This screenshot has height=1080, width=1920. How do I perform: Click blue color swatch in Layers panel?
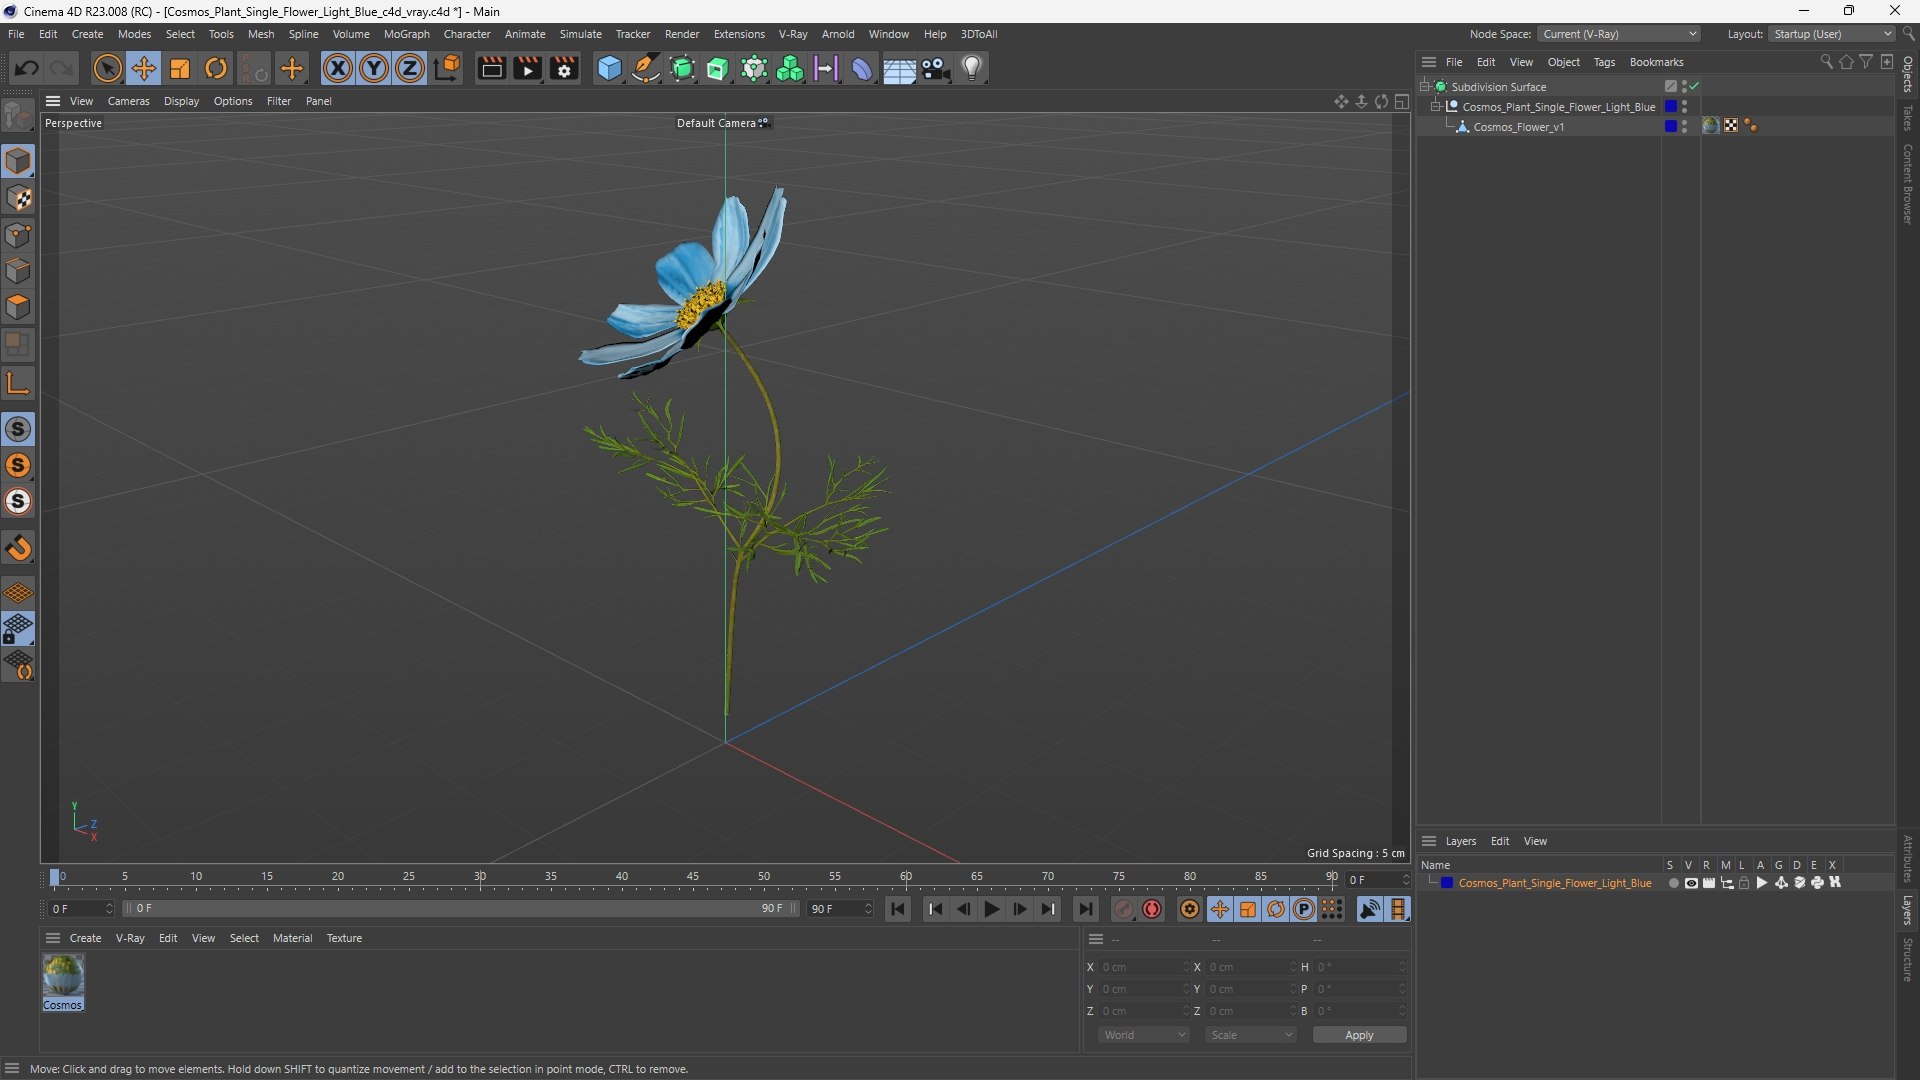pyautogui.click(x=1447, y=883)
